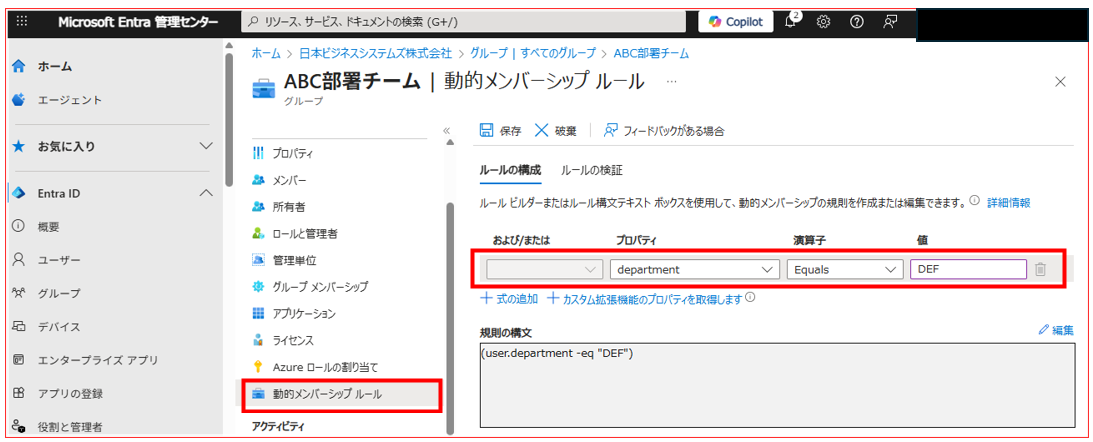Open アプリの登録 in navigation
This screenshot has height=442, width=1093.
70,394
